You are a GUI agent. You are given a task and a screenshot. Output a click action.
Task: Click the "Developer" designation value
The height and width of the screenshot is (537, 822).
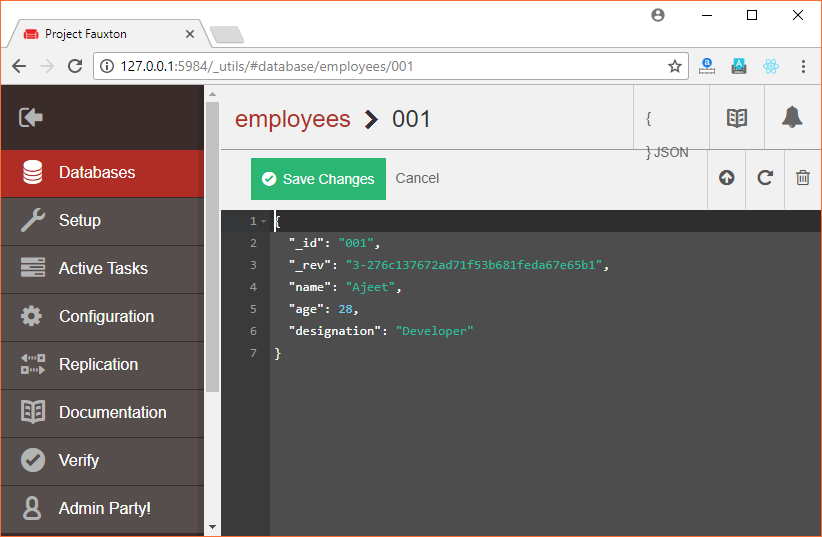(x=434, y=331)
